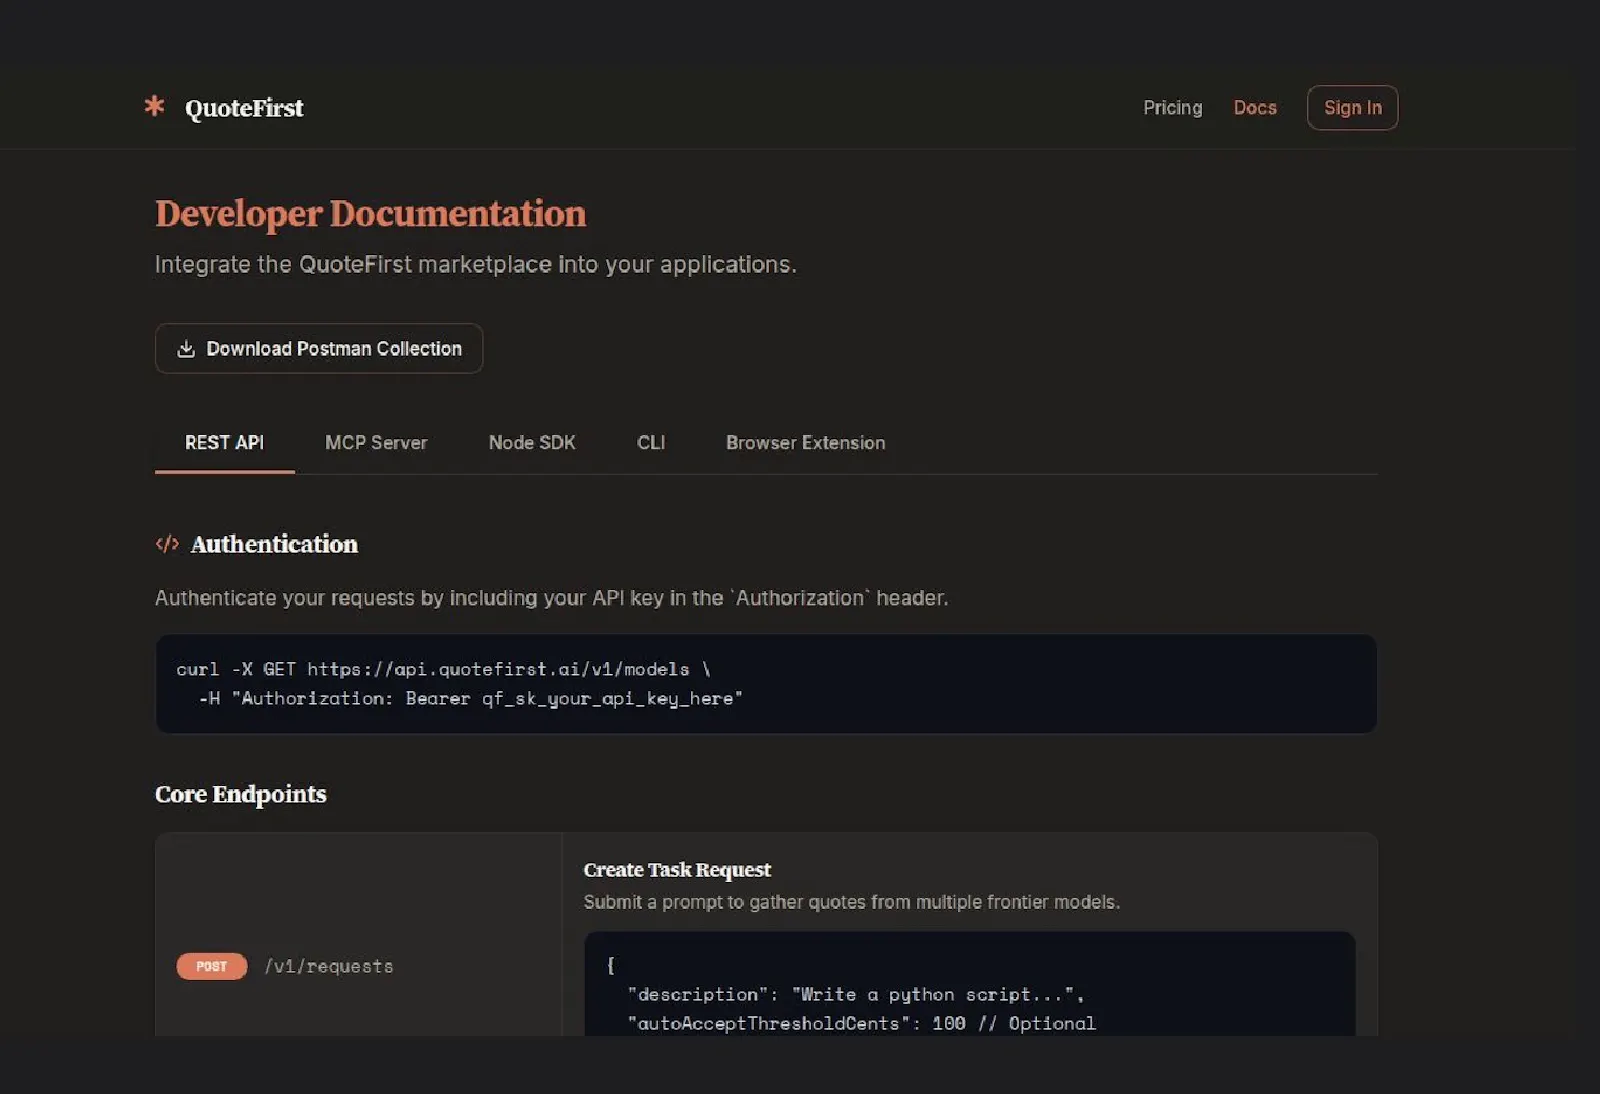This screenshot has height=1094, width=1600.
Task: Open the Browser Extension tab
Action: tap(805, 442)
